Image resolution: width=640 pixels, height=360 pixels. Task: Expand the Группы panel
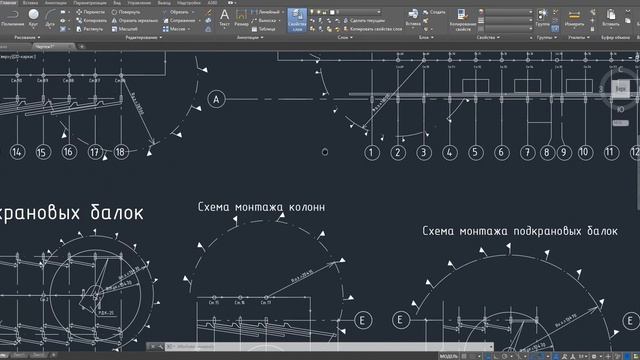[x=547, y=38]
